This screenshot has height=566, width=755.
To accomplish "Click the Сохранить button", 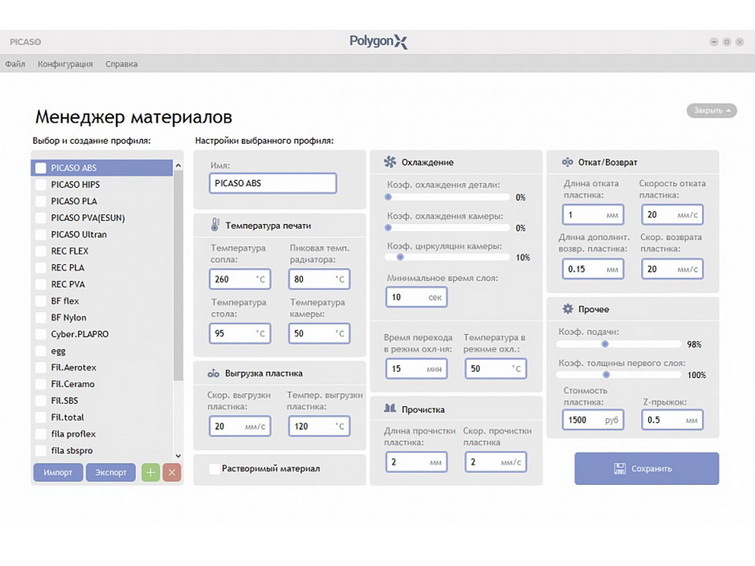I will [646, 468].
